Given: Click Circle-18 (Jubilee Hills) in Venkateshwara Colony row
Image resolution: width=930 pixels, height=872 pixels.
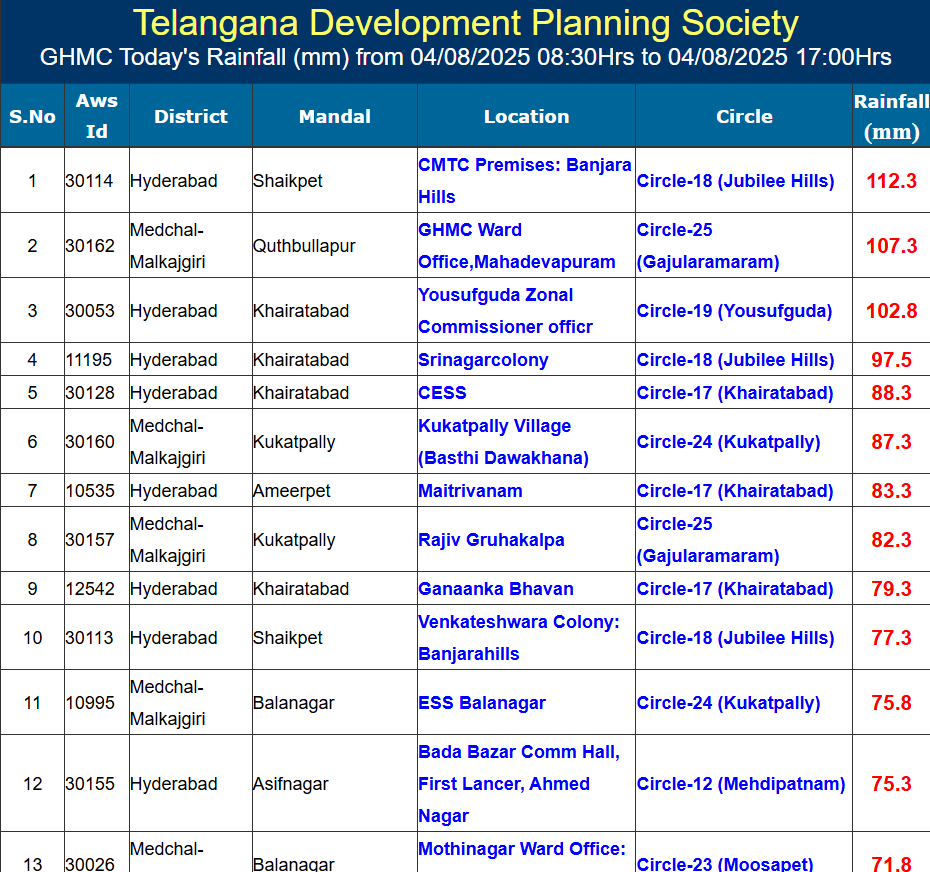Looking at the screenshot, I should 735,638.
